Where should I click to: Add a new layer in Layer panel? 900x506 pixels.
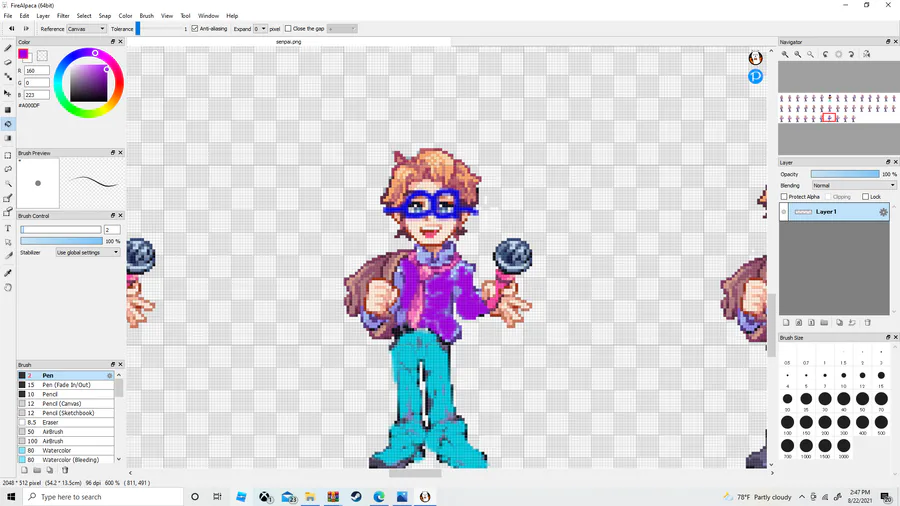tap(786, 323)
